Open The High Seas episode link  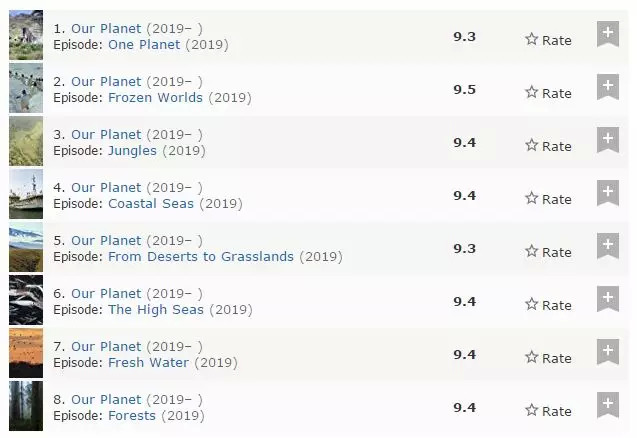(155, 310)
